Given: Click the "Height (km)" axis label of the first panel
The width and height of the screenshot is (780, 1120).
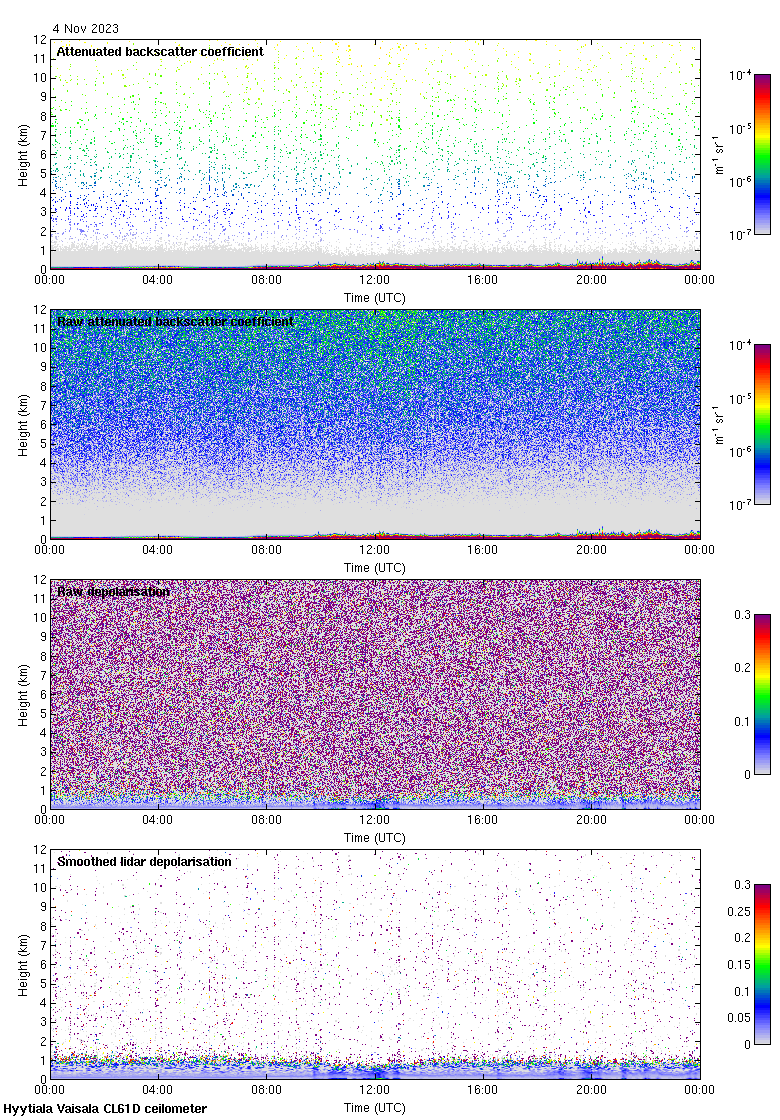Looking at the screenshot, I should point(24,155).
